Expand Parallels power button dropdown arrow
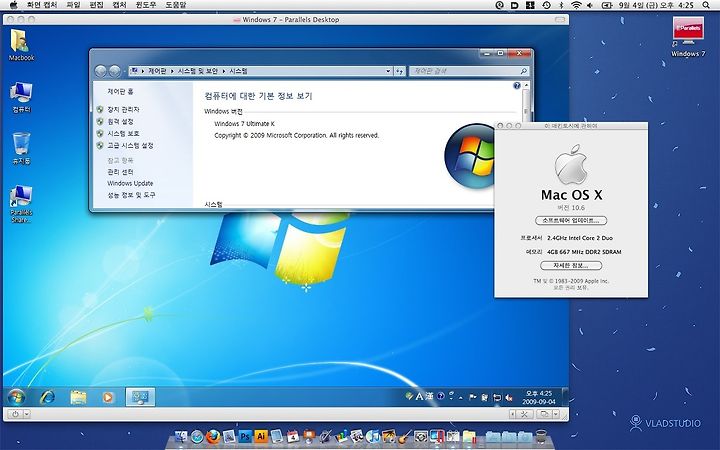720x450 pixels. pyautogui.click(x=27, y=414)
